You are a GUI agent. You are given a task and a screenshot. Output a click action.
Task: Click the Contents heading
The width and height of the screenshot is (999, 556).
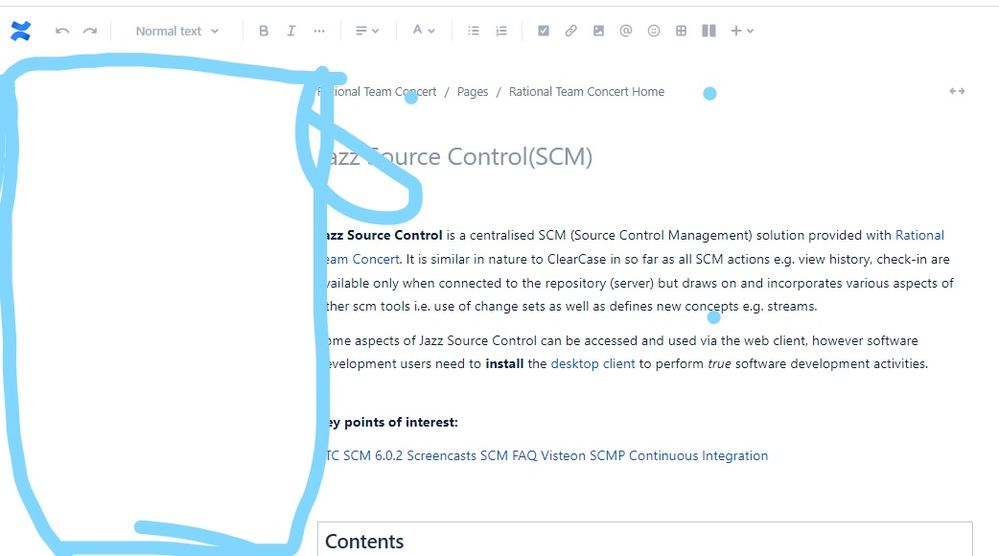[x=364, y=541]
